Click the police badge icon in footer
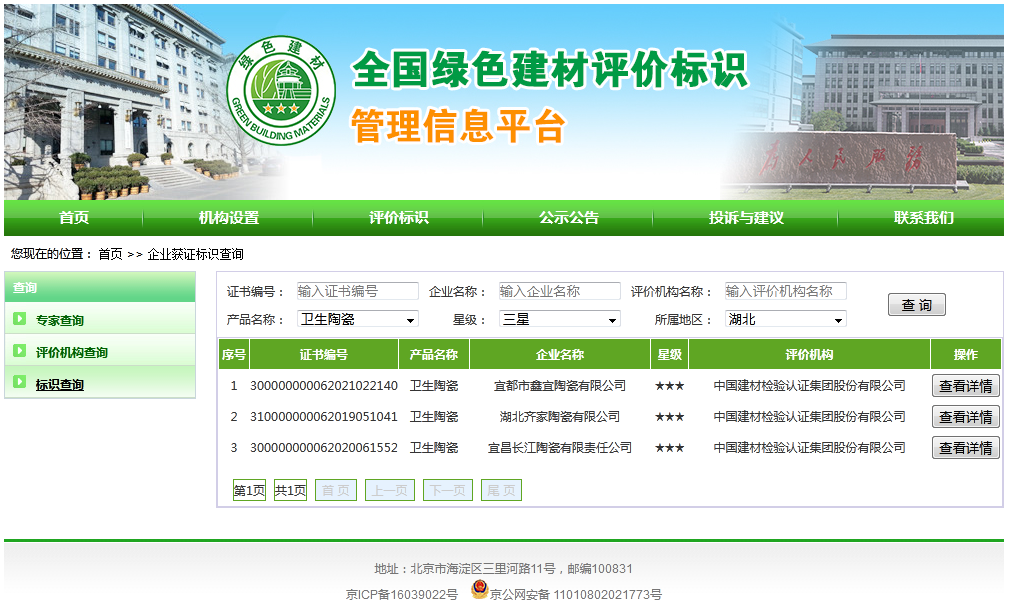Screen dimensions: 1009x602 click(479, 592)
